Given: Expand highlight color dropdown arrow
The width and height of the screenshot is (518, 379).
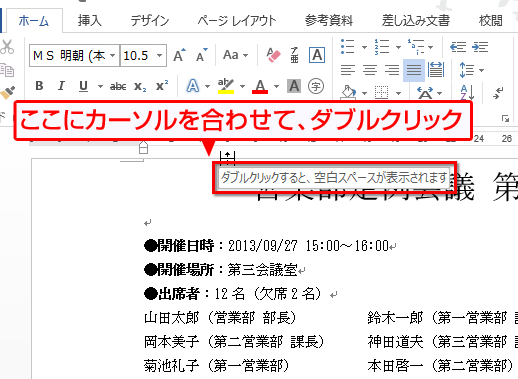Looking at the screenshot, I should tap(242, 86).
